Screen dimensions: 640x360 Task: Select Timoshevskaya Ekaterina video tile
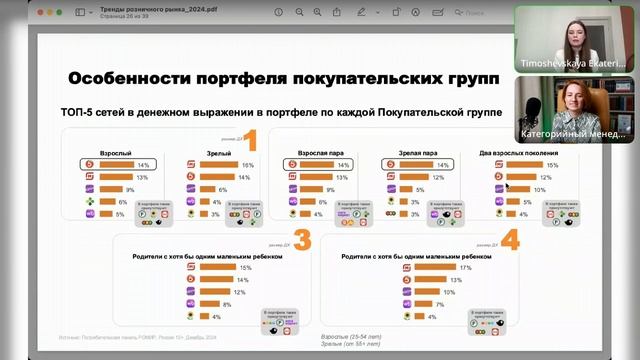[x=574, y=39]
